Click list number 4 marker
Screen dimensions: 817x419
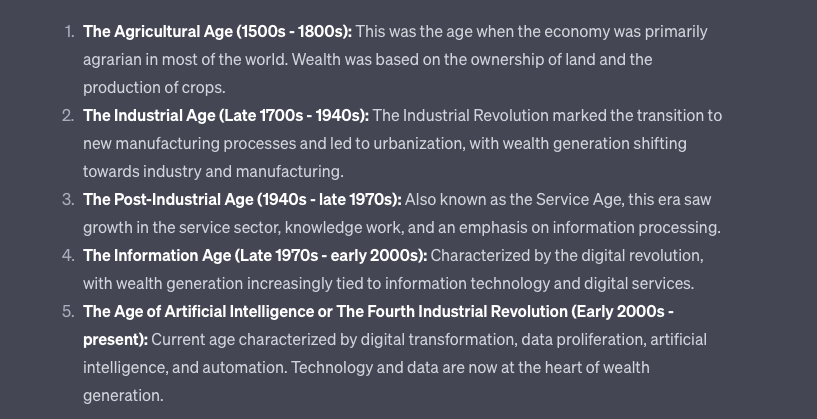point(68,256)
